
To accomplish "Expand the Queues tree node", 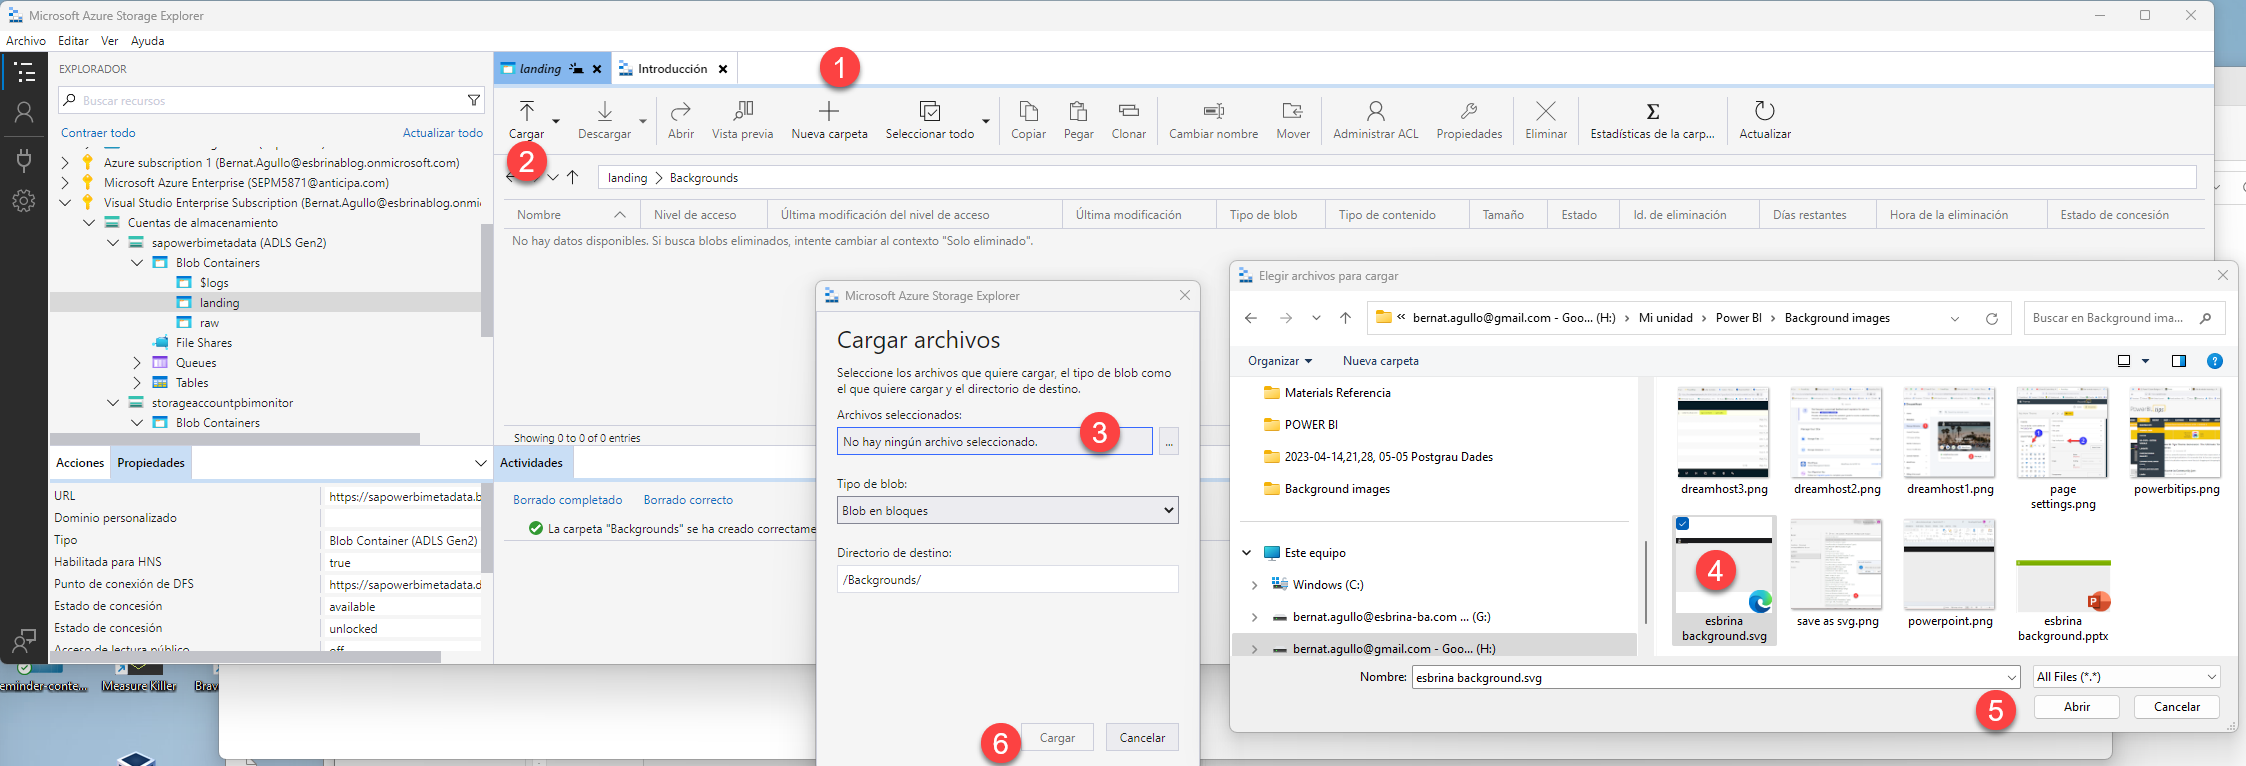I will (x=137, y=363).
